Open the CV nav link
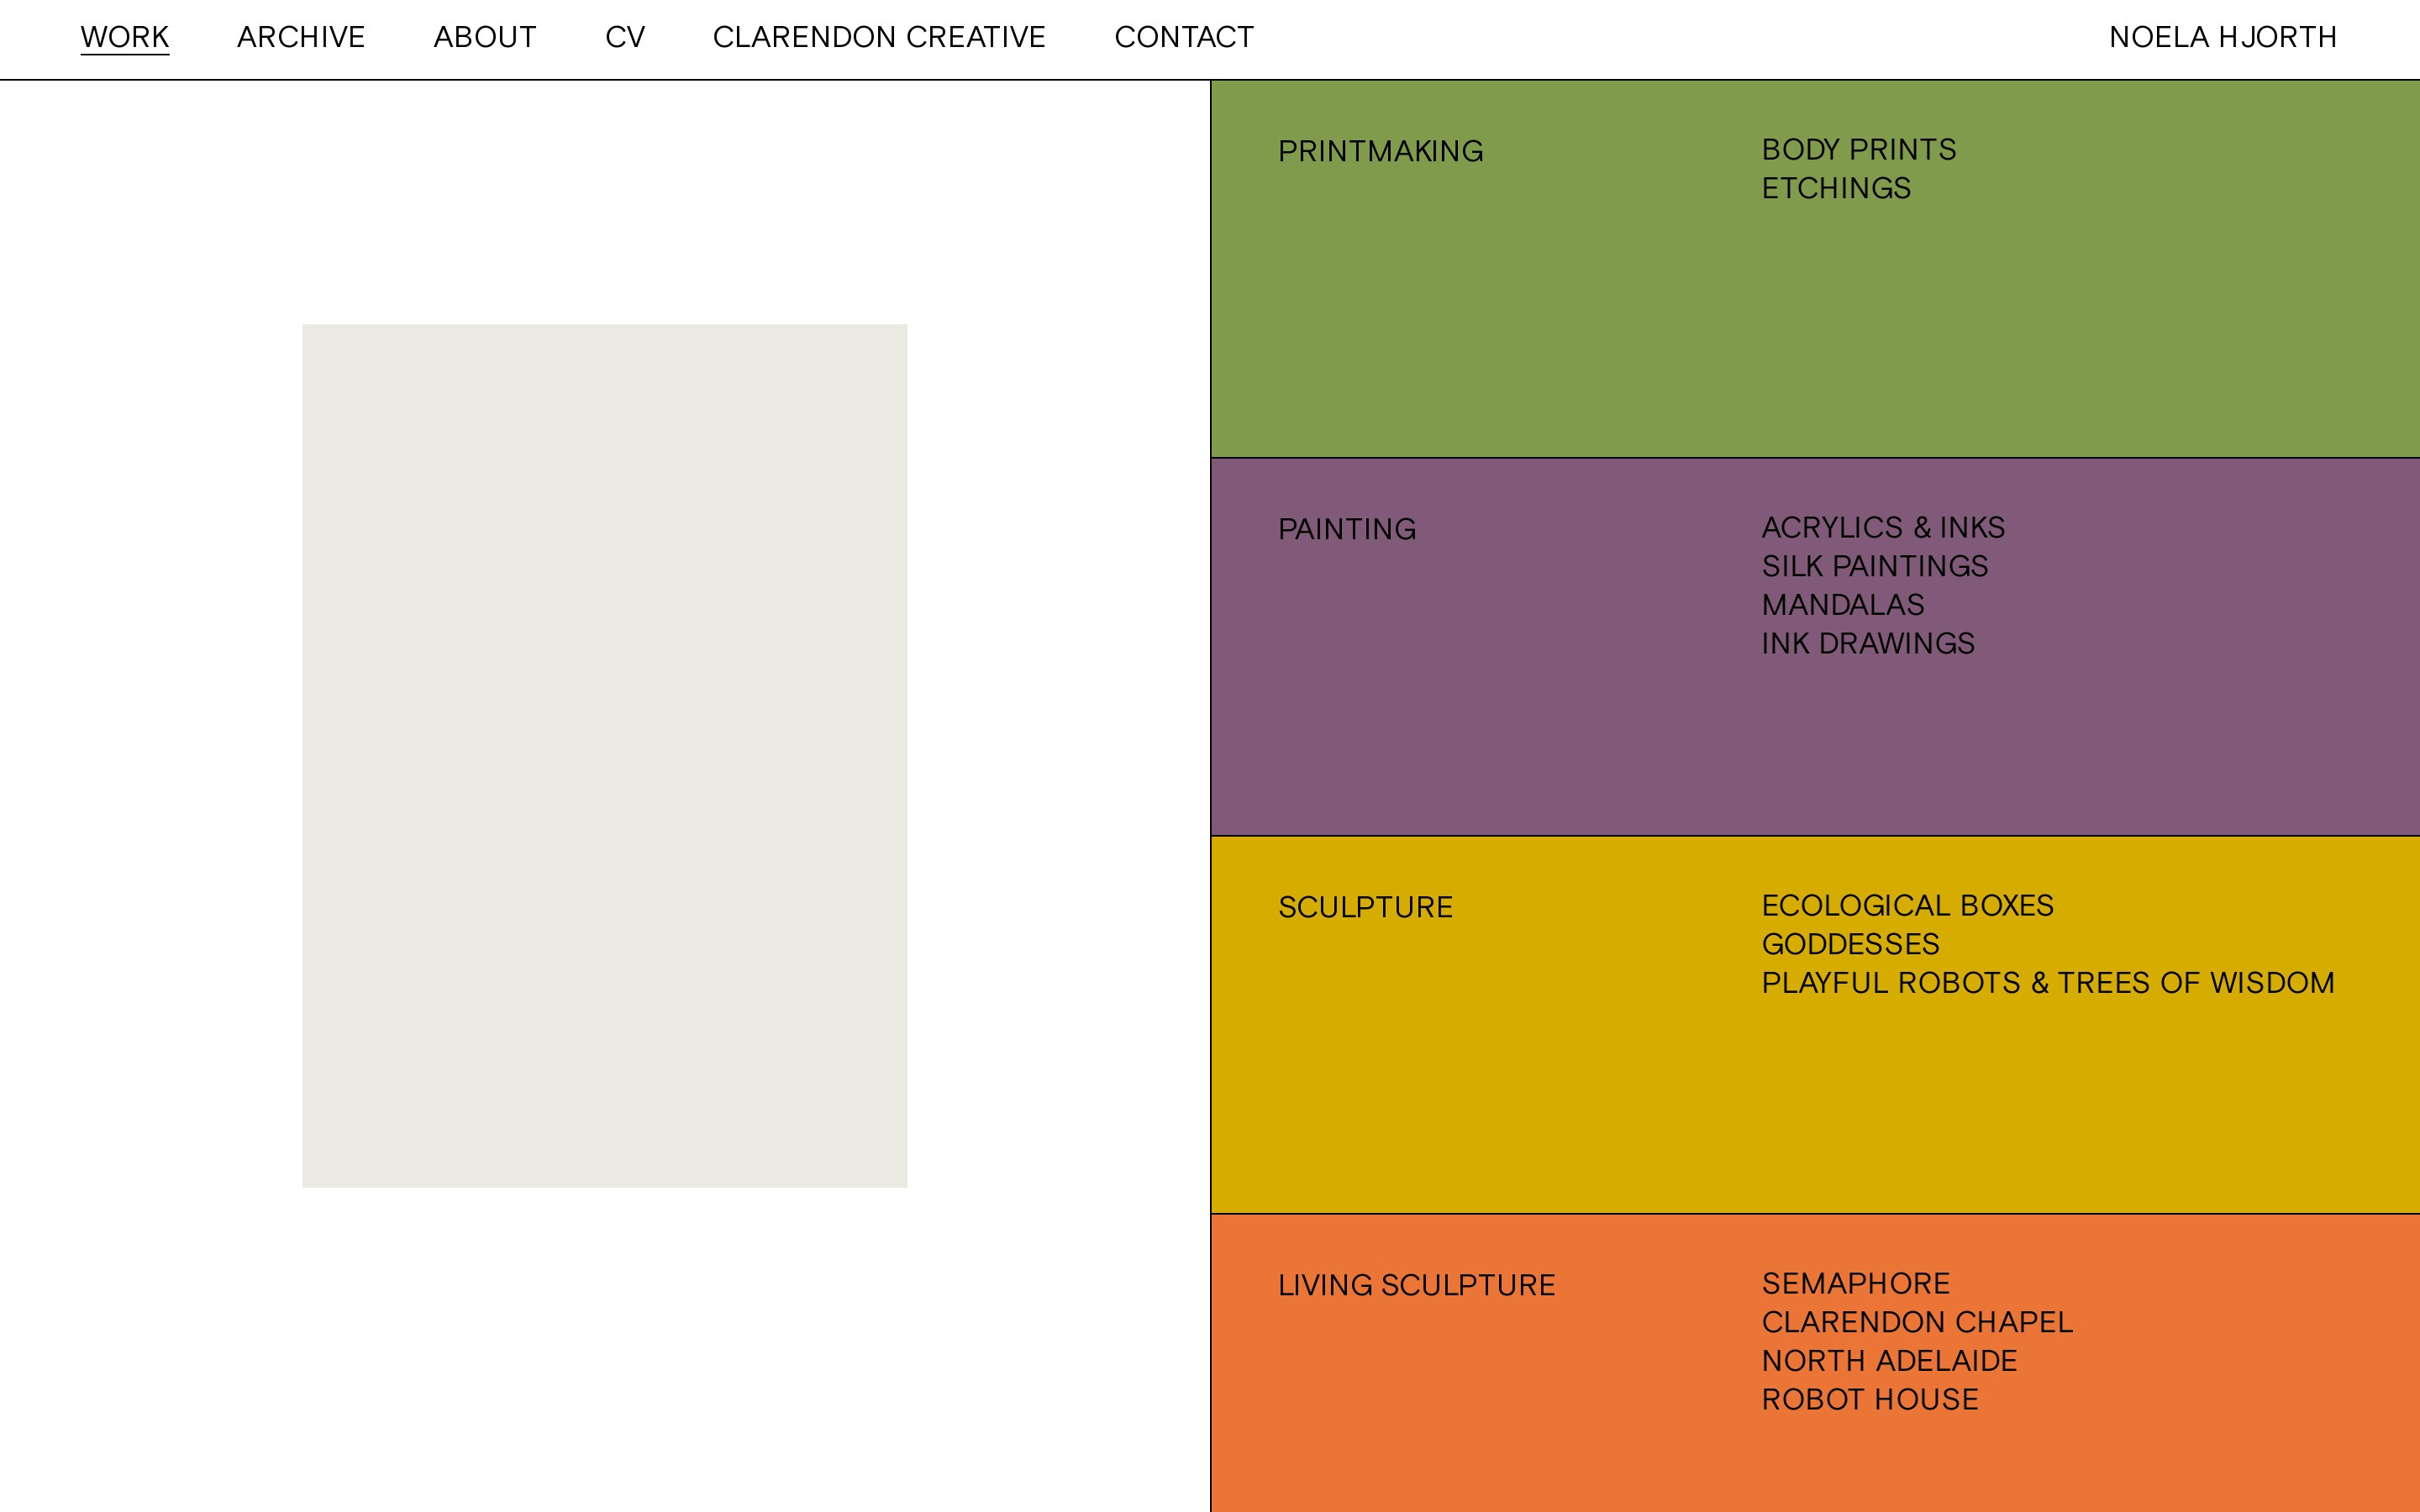2420x1512 pixels. pyautogui.click(x=625, y=37)
